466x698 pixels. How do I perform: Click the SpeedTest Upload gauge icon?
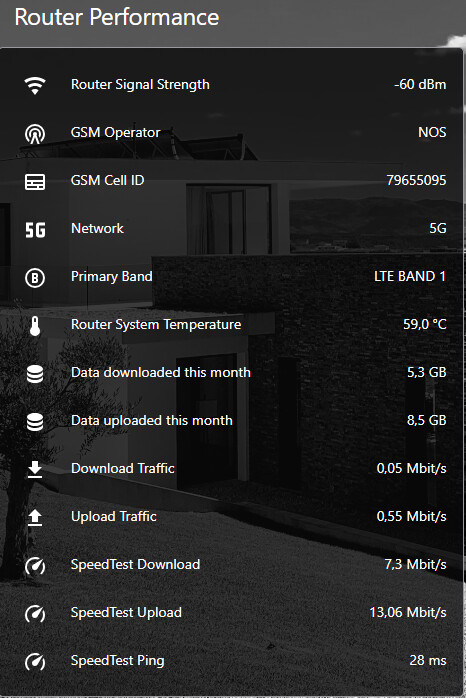tap(35, 614)
